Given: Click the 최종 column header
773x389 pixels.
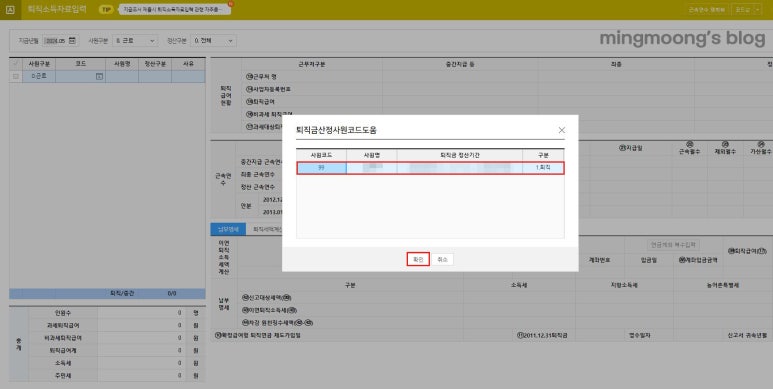Looking at the screenshot, I should click(616, 65).
